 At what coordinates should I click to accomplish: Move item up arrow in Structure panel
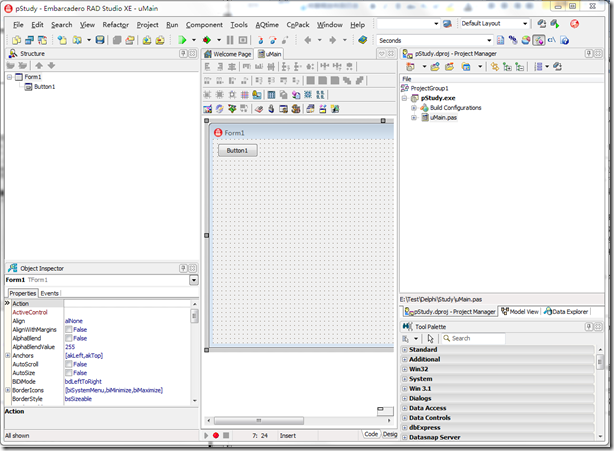(x=39, y=65)
